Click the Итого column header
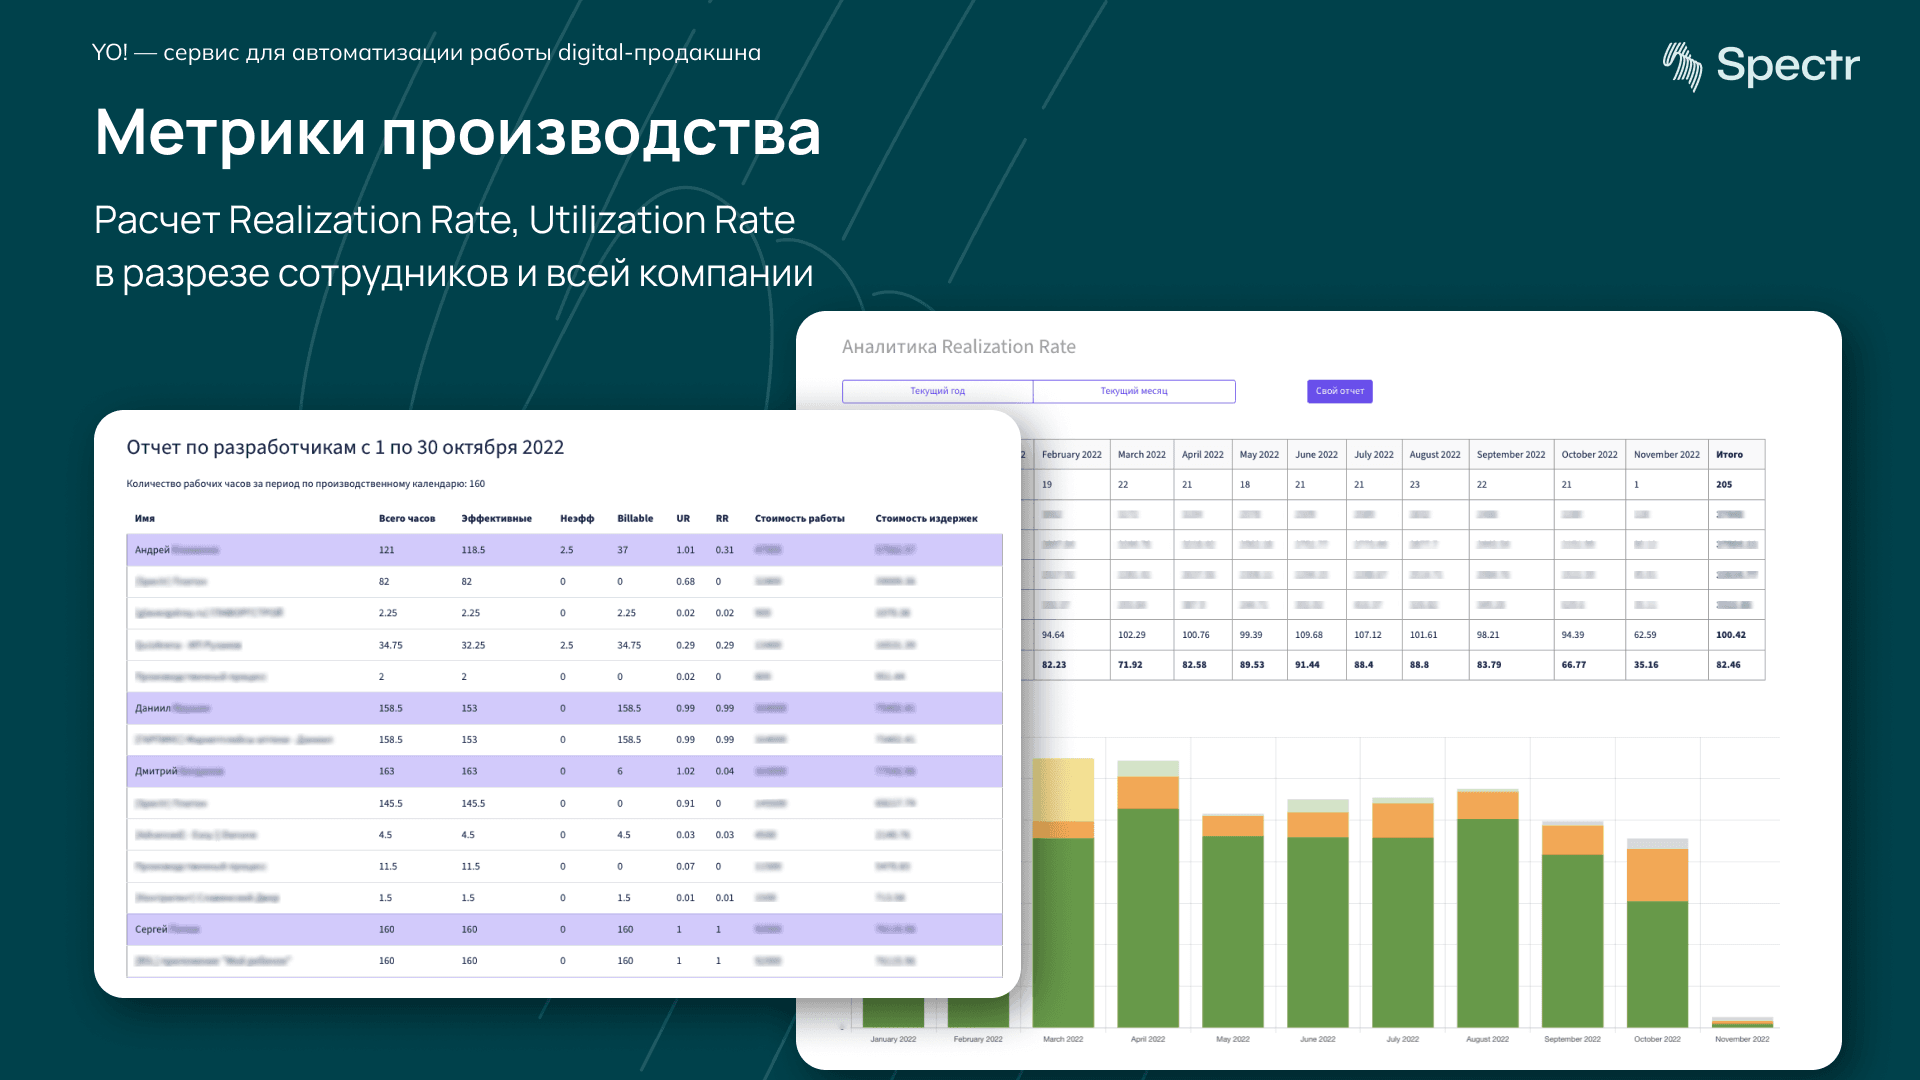This screenshot has width=1920, height=1080. pos(1729,454)
